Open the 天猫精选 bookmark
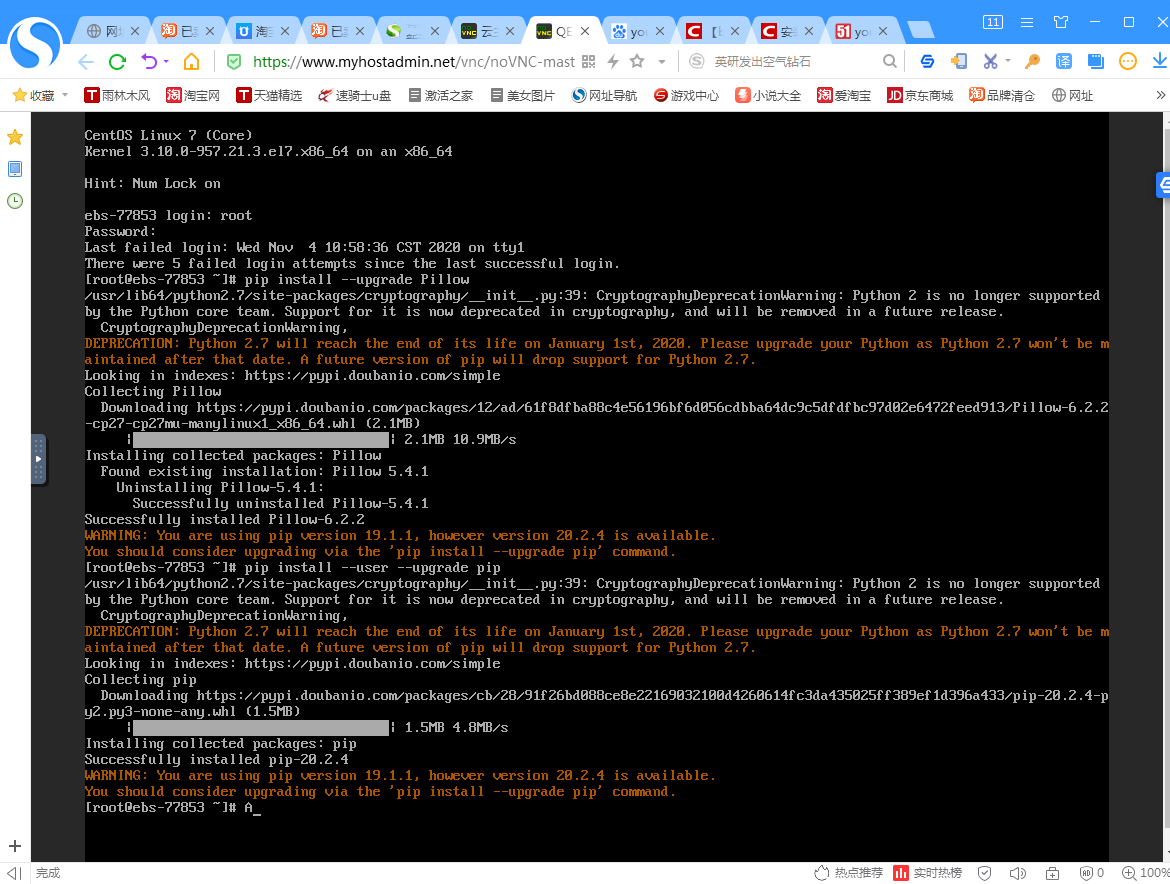This screenshot has width=1170, height=884. point(269,95)
